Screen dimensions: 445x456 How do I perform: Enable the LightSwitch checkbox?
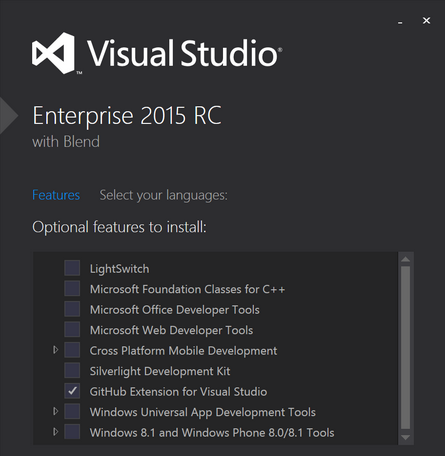72,268
